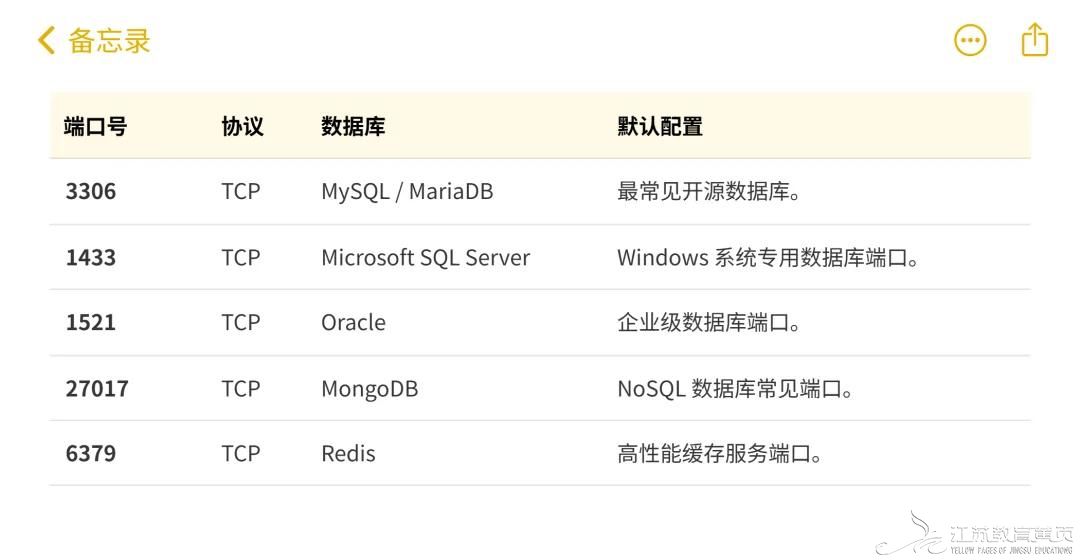Select port number 6379

click(x=91, y=454)
